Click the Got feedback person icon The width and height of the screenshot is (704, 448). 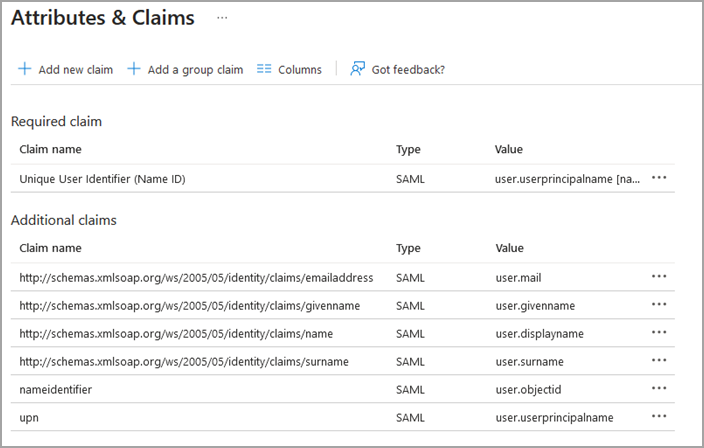click(x=357, y=70)
